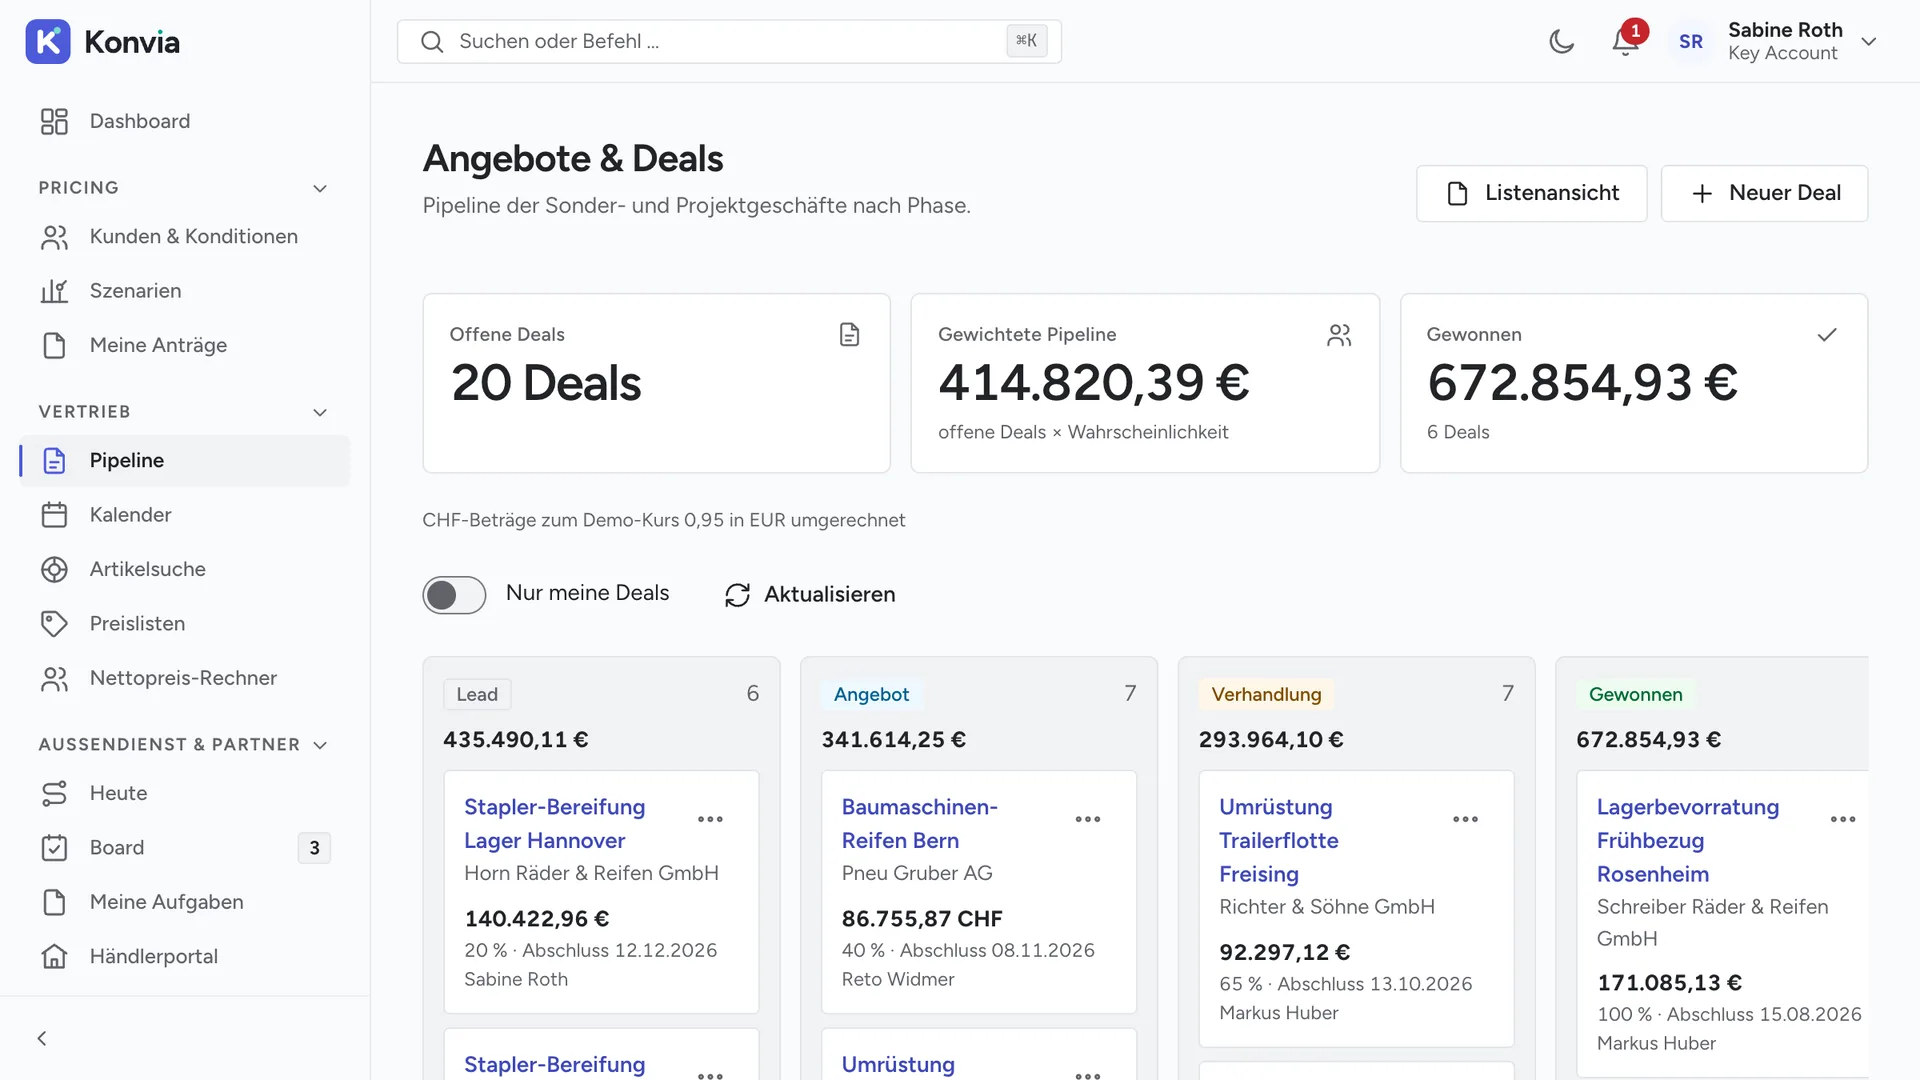Enable the Nur meine Deals switch

pos(454,595)
